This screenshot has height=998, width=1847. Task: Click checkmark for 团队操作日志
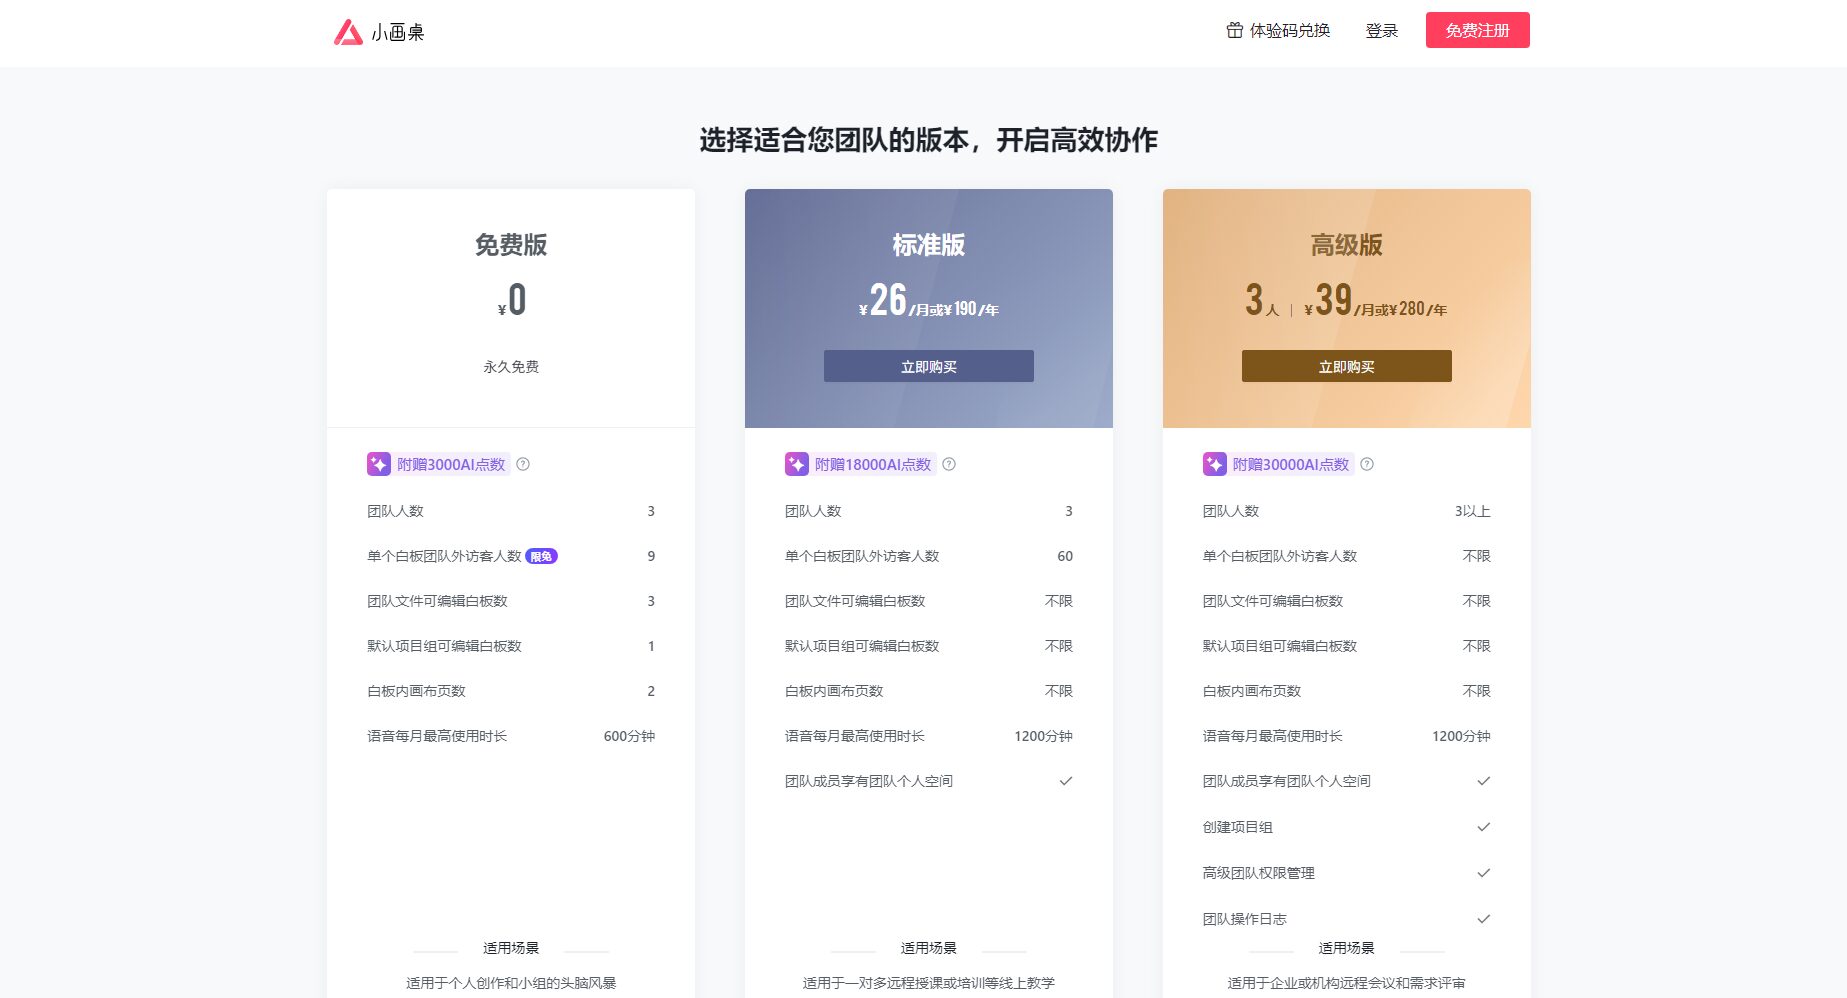(x=1484, y=919)
